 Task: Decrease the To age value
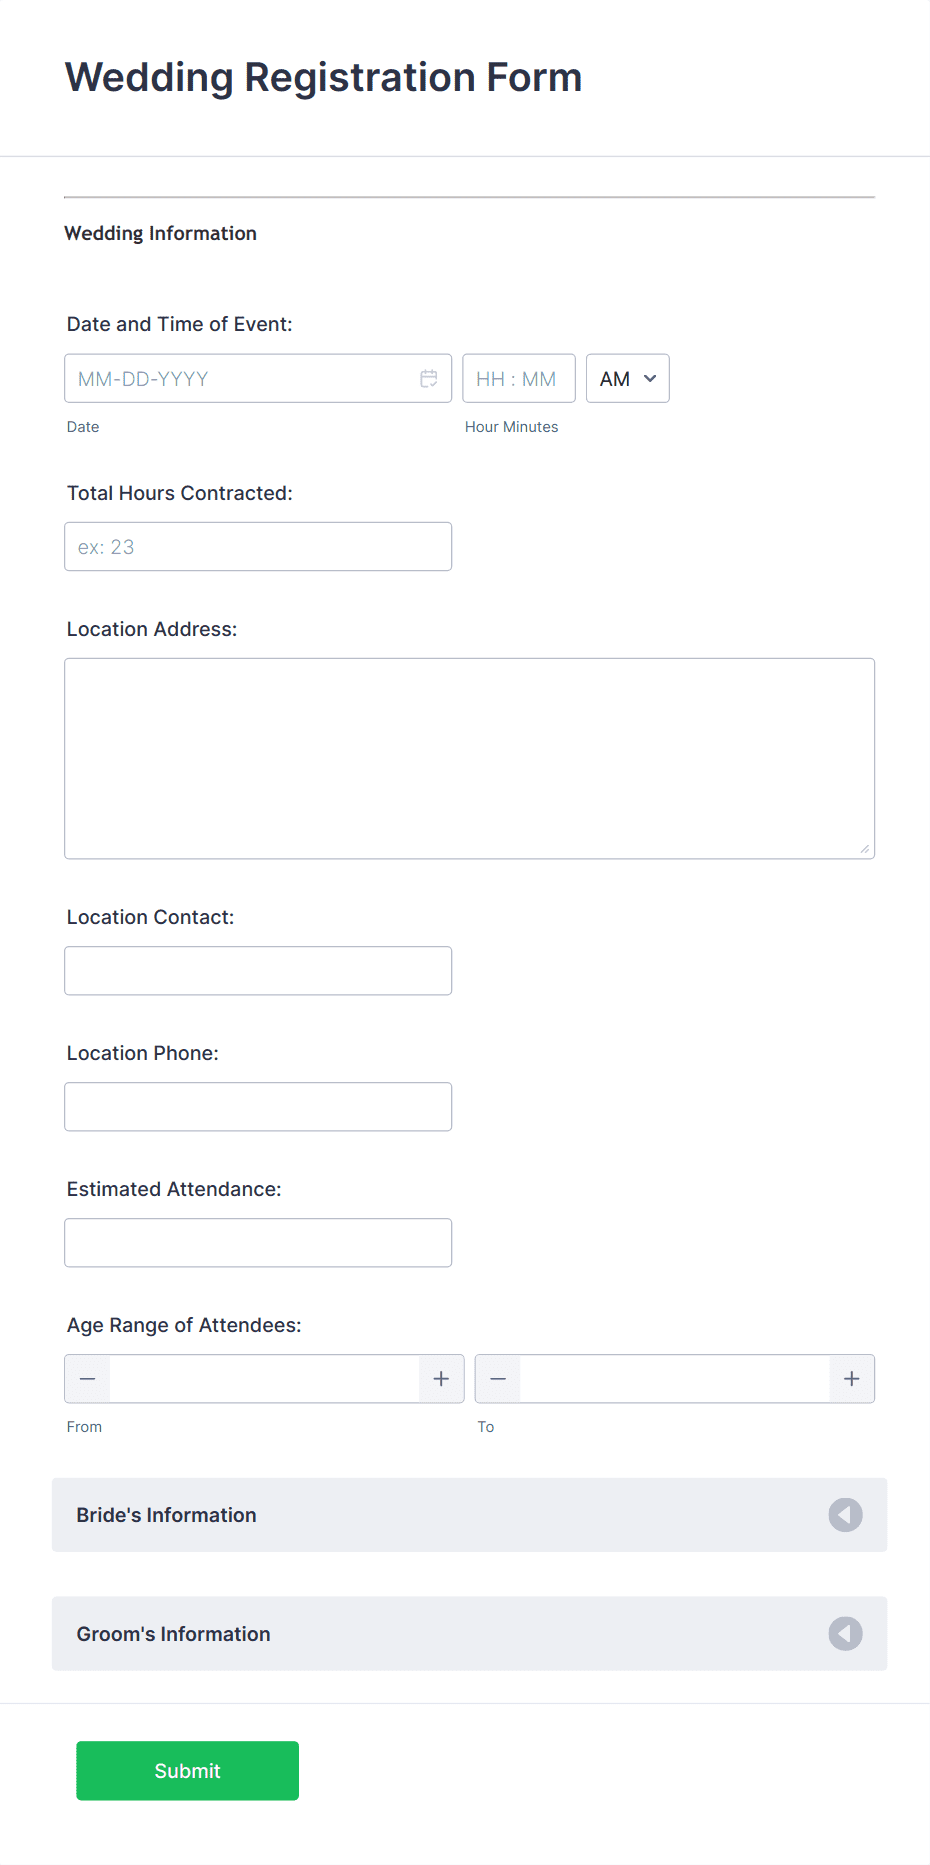point(498,1379)
